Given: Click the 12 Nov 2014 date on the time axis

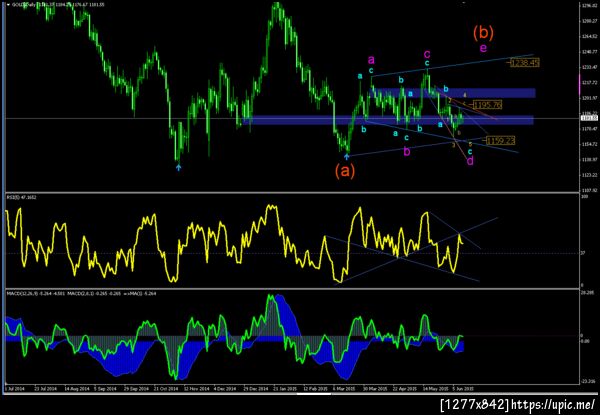Looking at the screenshot, I should [196, 388].
